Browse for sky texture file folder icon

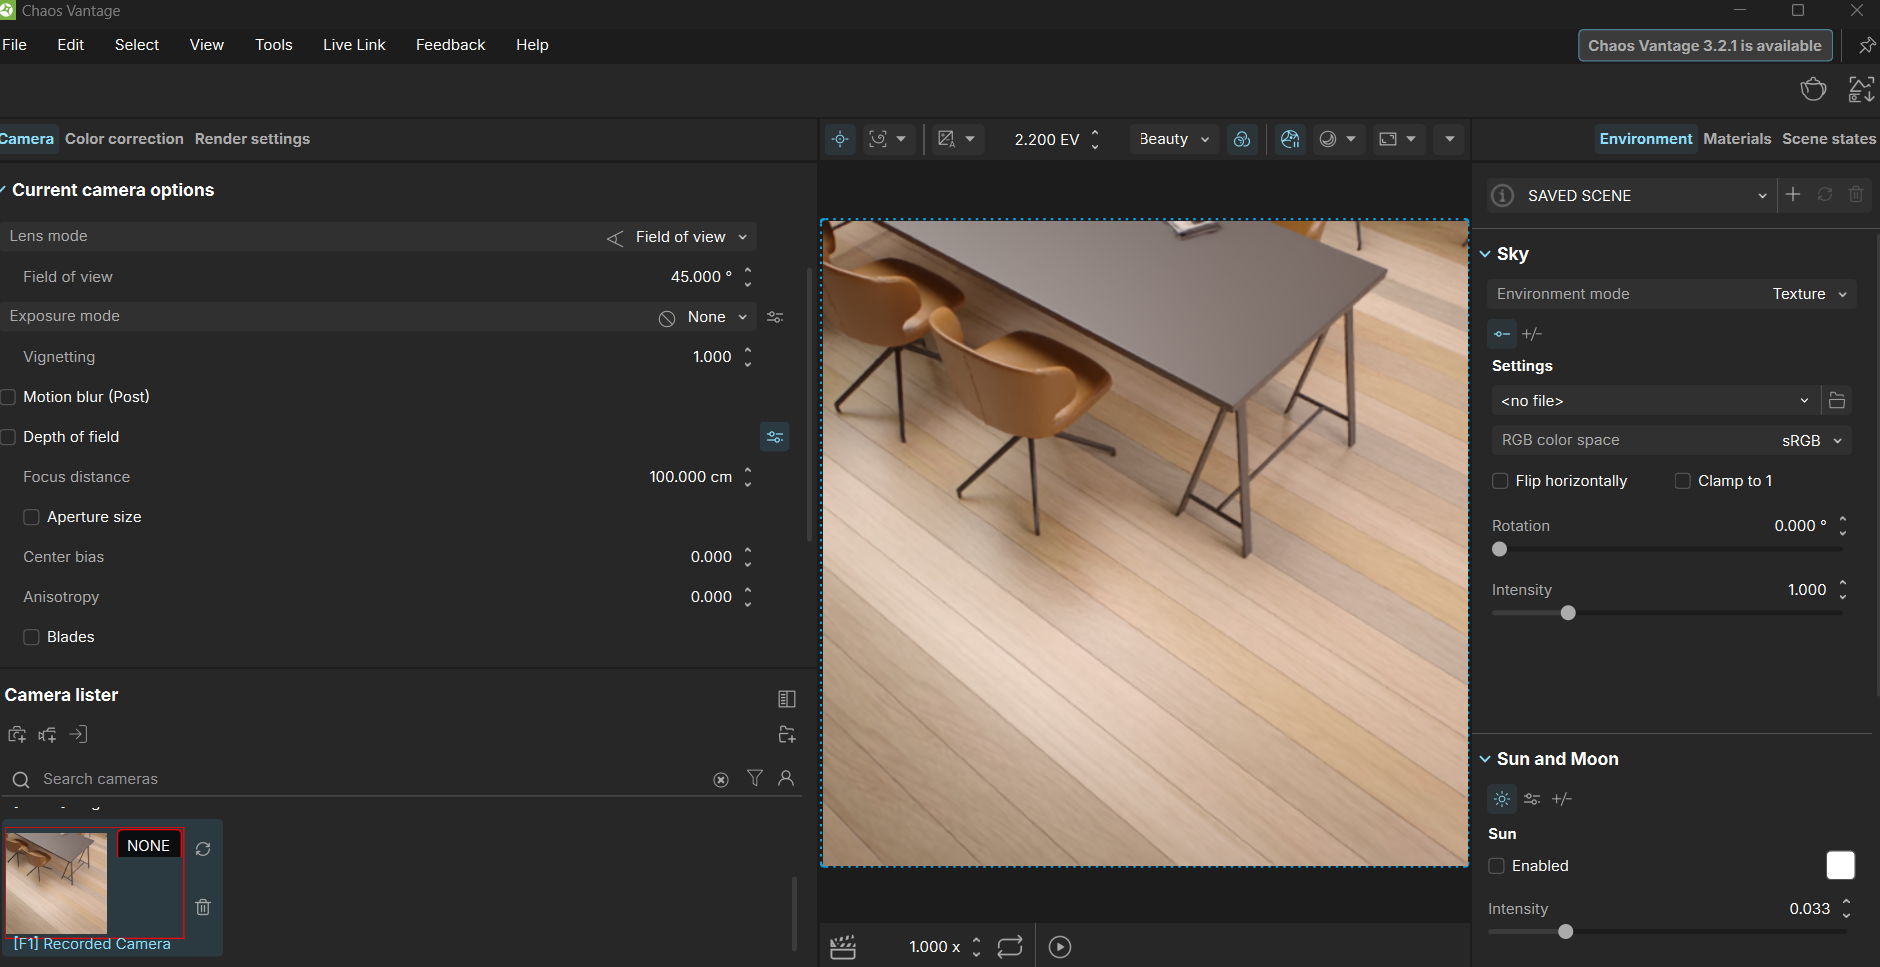[1837, 401]
